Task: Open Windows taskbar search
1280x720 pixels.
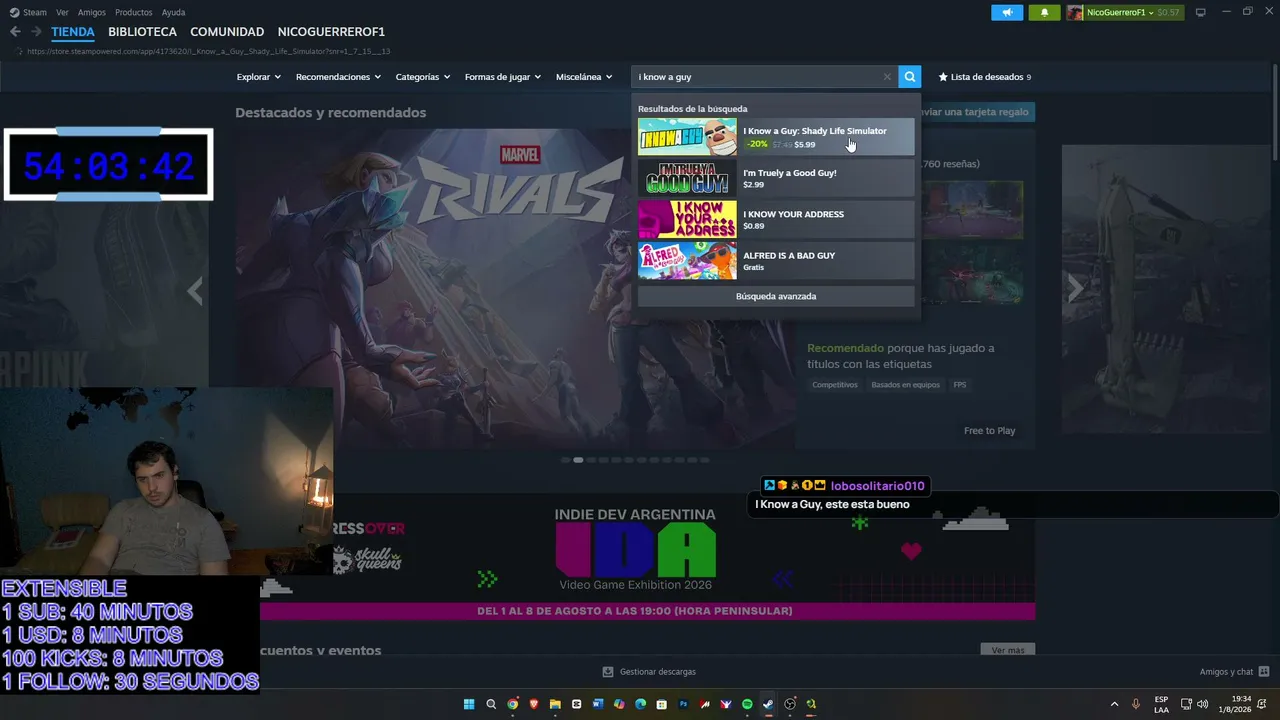Action: click(491, 704)
